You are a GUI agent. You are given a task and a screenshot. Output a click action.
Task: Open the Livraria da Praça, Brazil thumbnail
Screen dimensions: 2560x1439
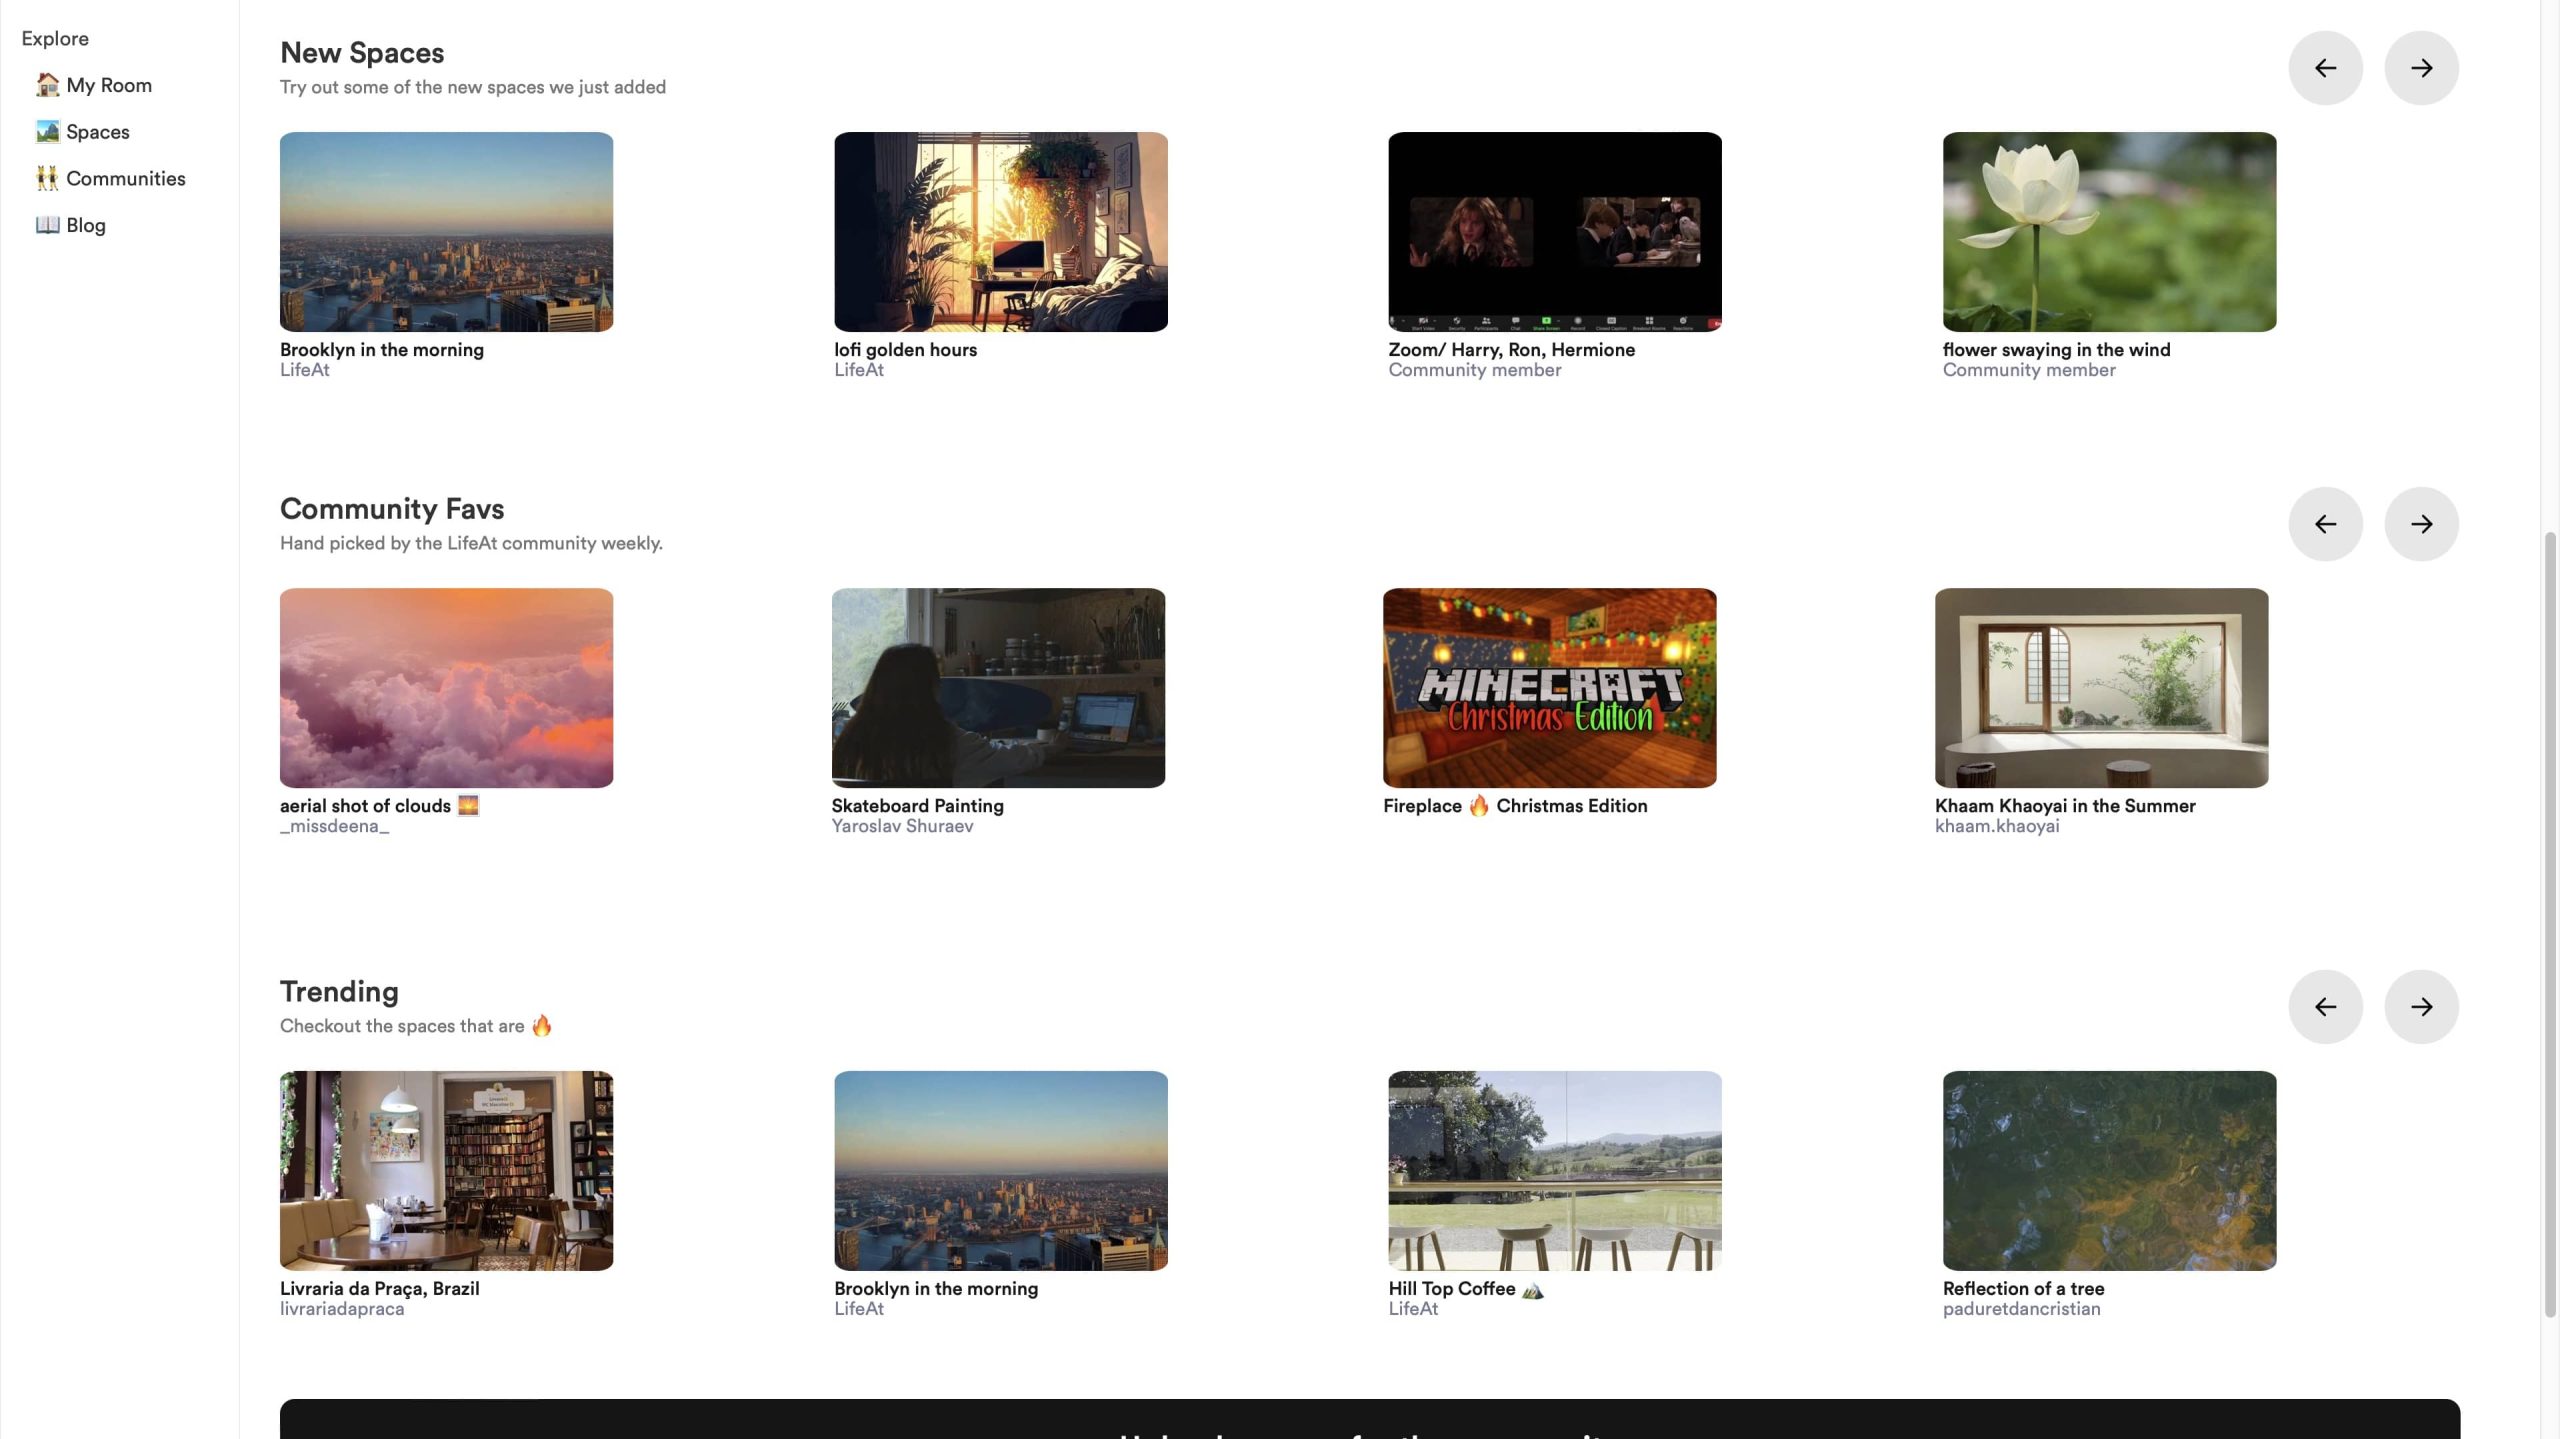[446, 1171]
